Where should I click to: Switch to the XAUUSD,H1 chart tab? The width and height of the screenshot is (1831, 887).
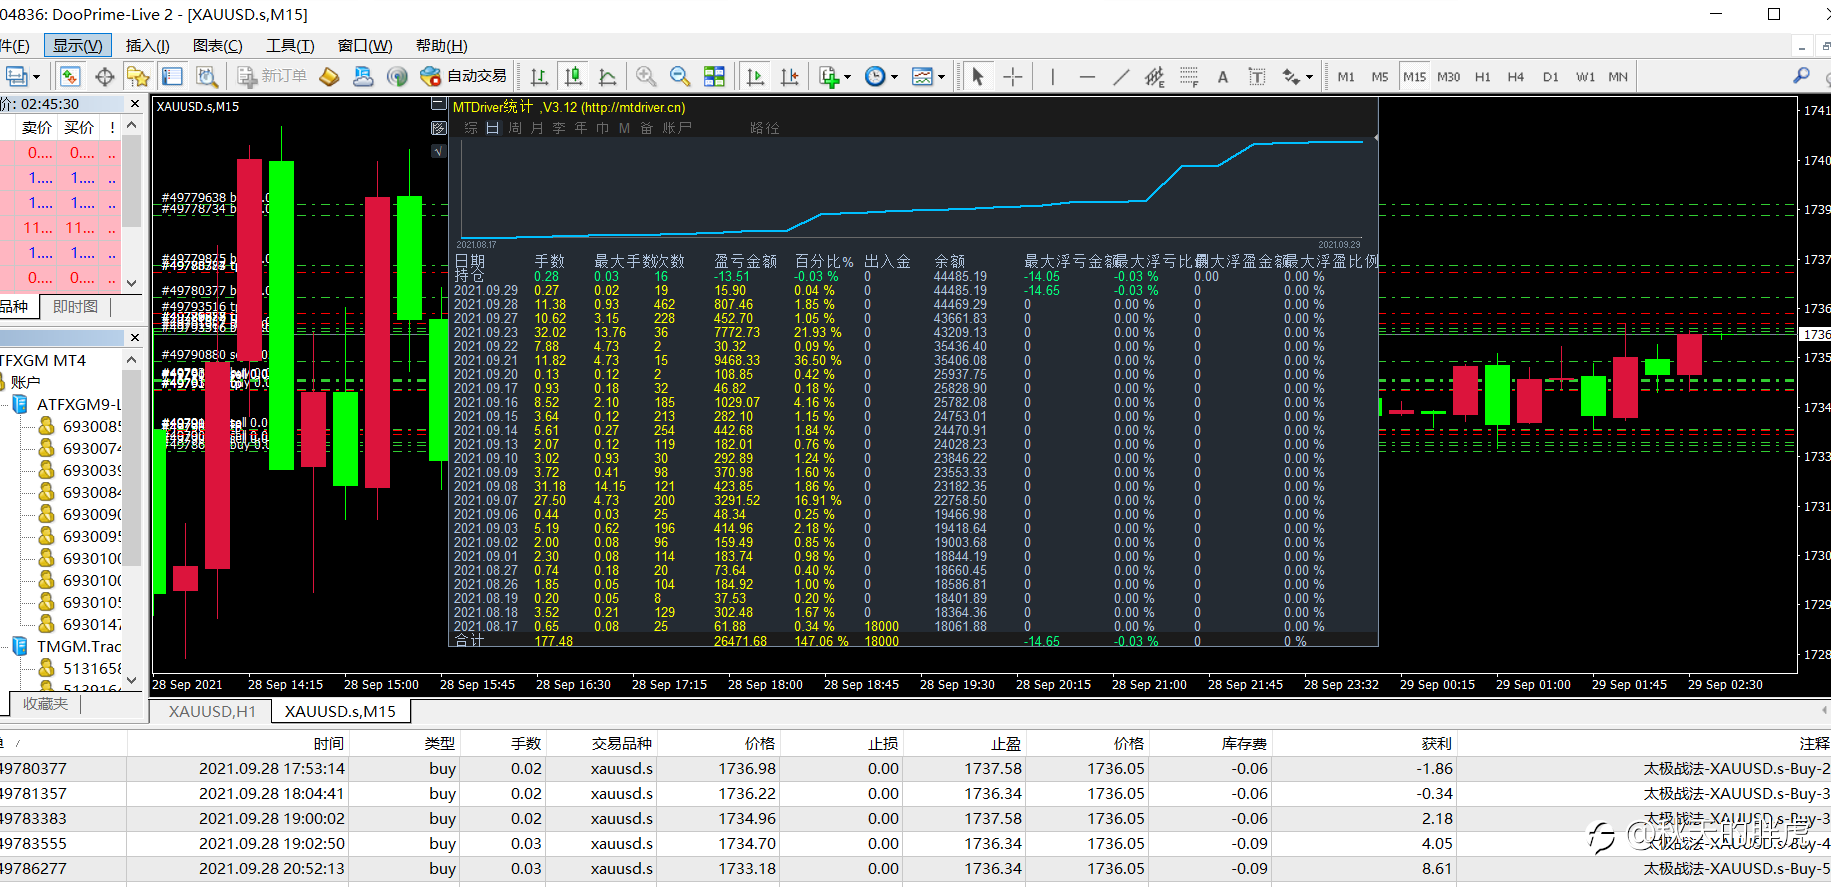tap(212, 711)
